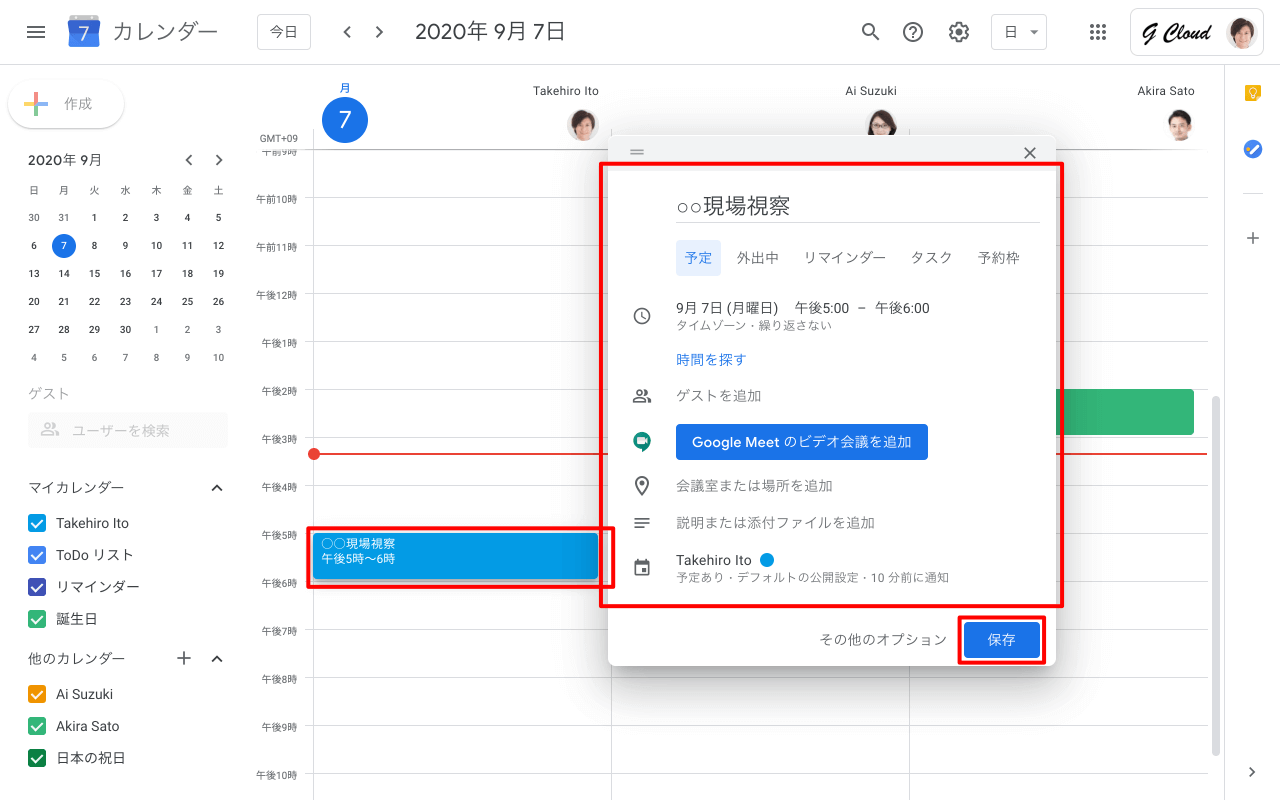Image resolution: width=1280 pixels, height=800 pixels.
Task: Click the location pin icon in dialog
Action: point(642,486)
